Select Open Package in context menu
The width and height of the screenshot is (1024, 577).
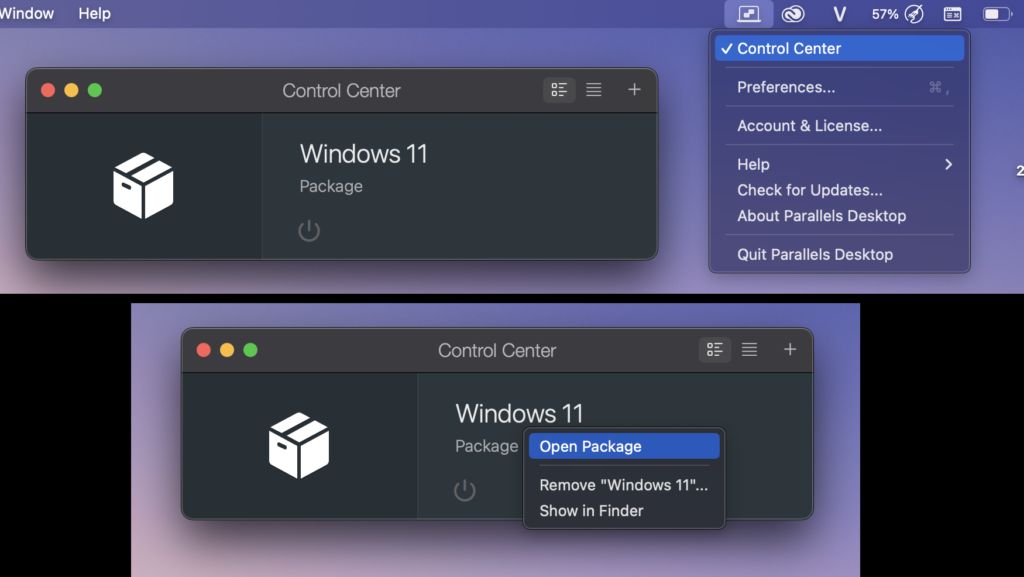click(x=624, y=446)
